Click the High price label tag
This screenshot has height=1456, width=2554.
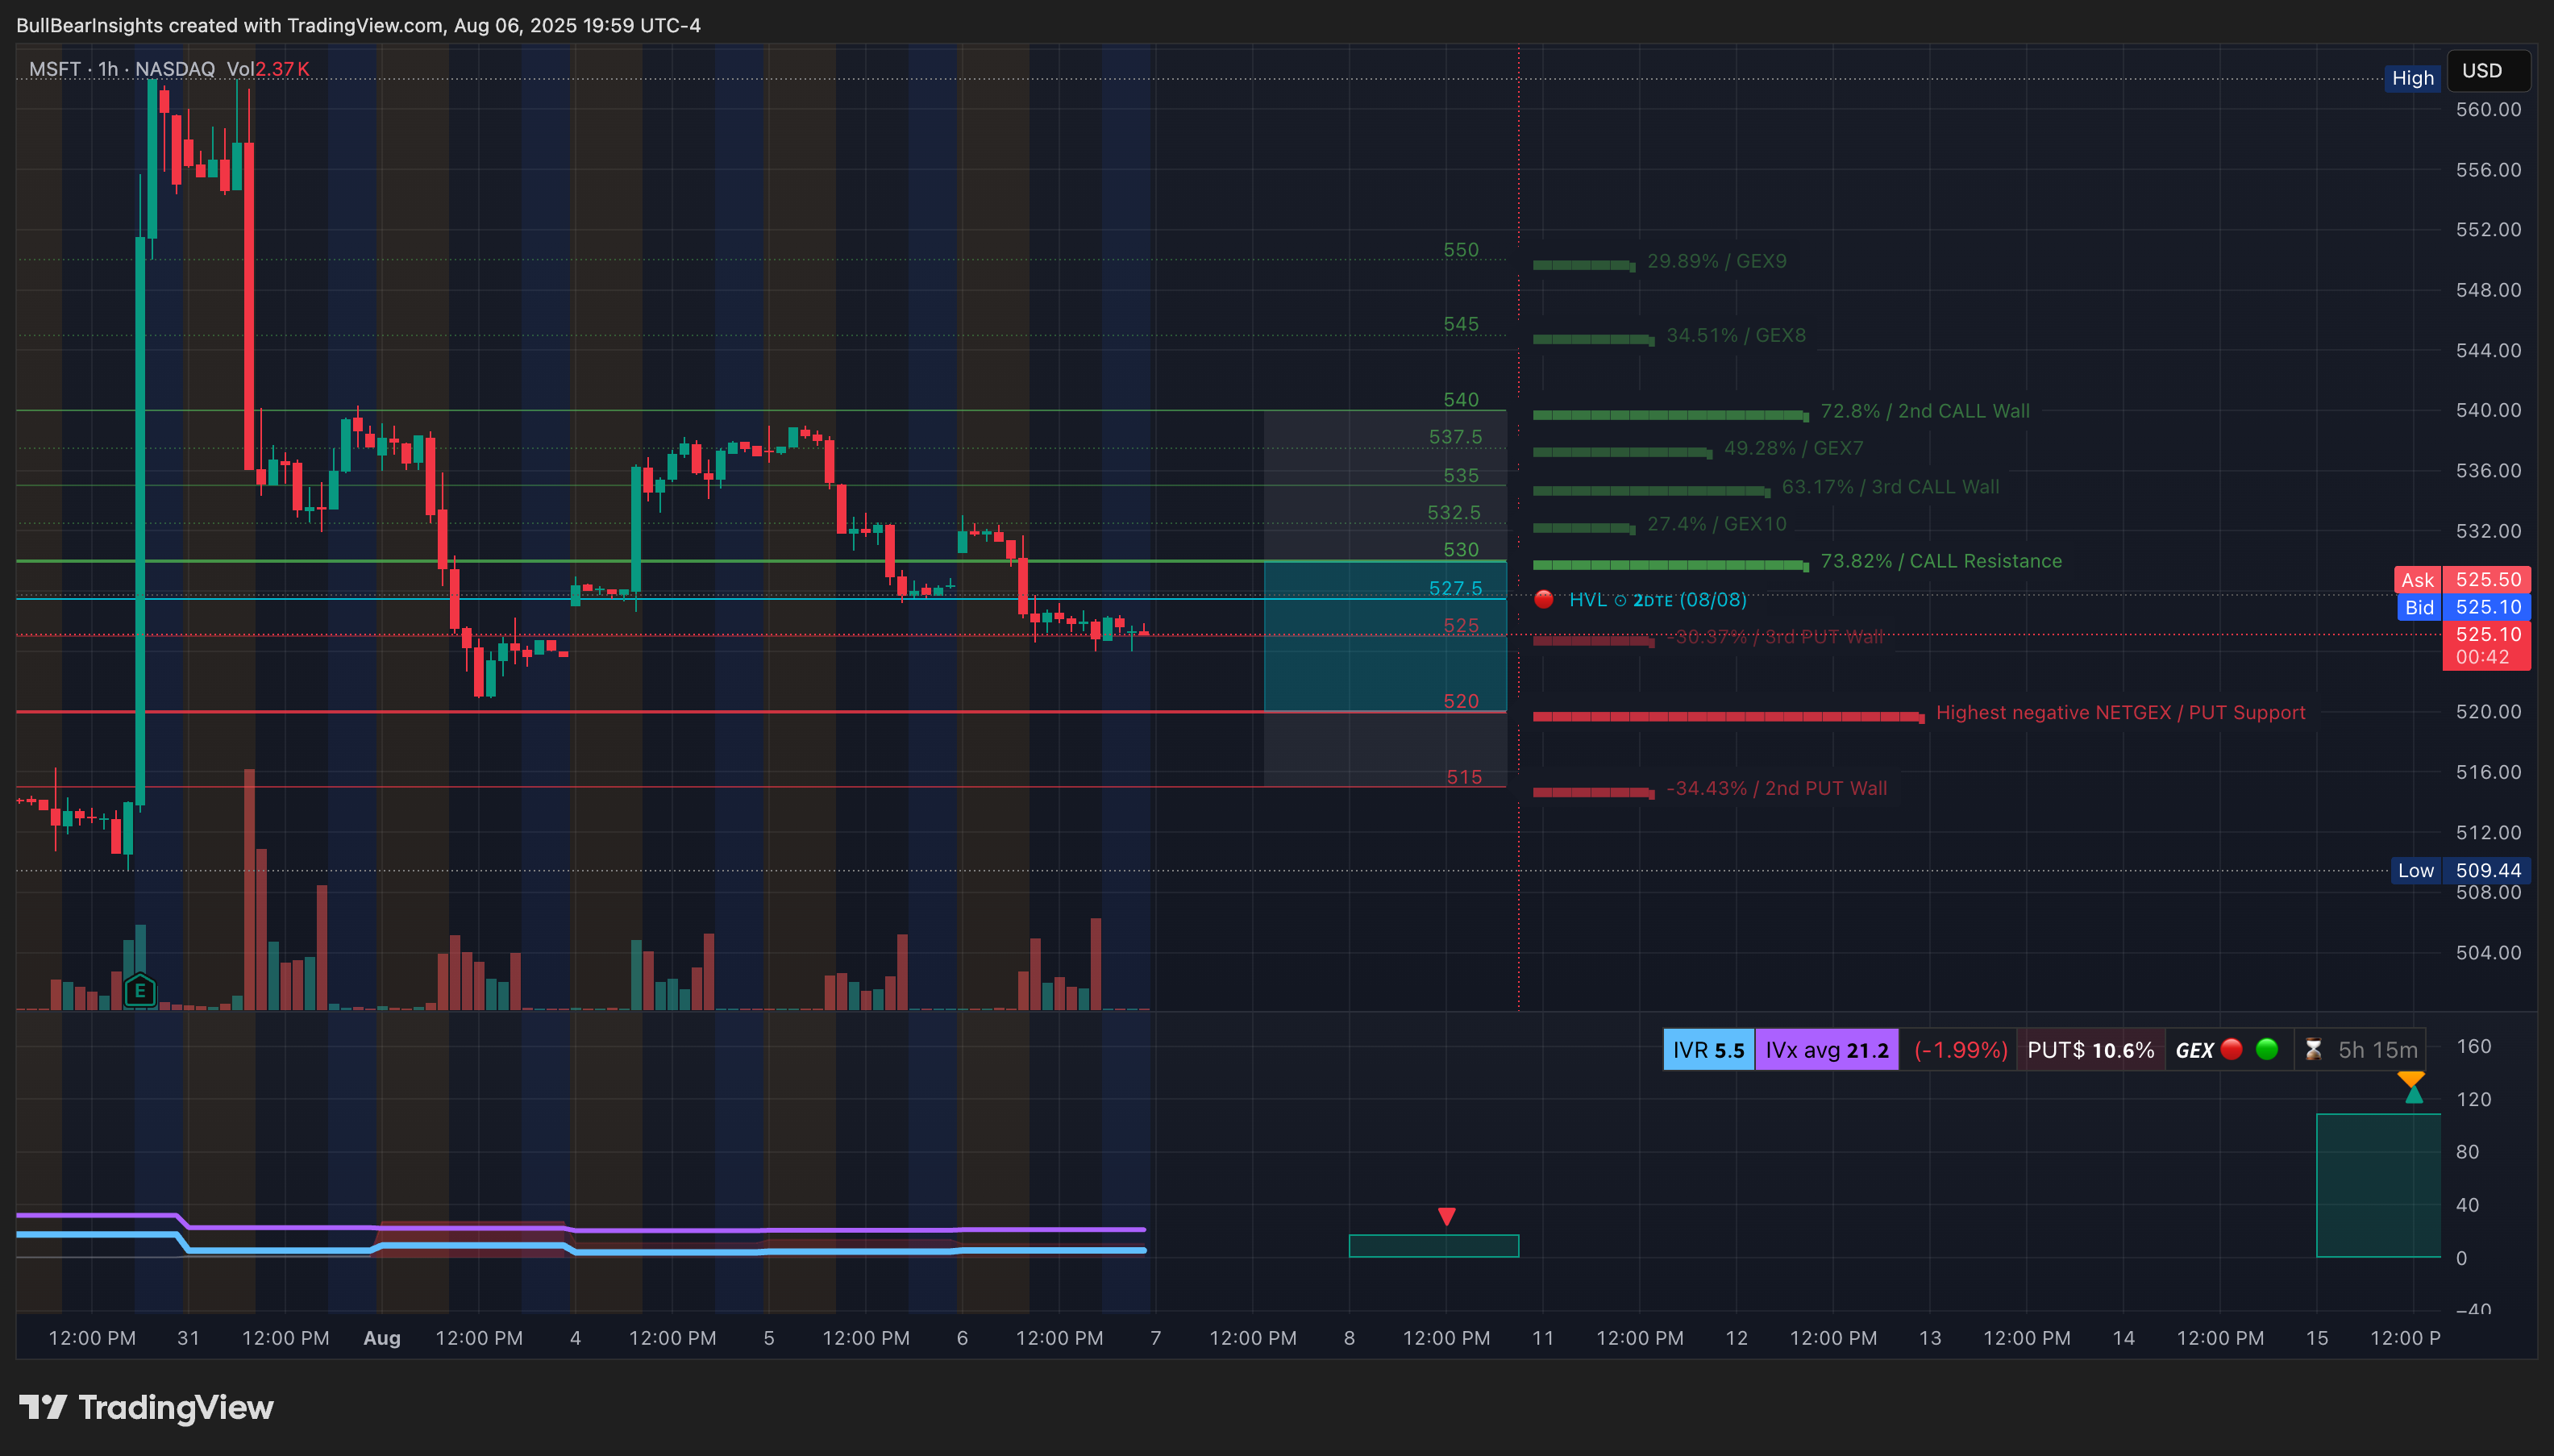(x=2412, y=78)
